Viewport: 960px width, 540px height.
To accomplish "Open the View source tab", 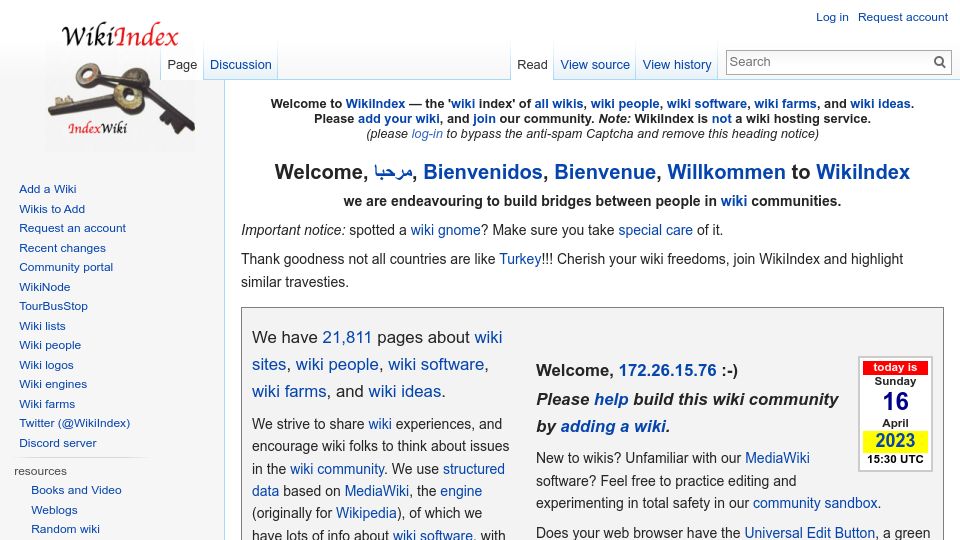I will pyautogui.click(x=595, y=64).
